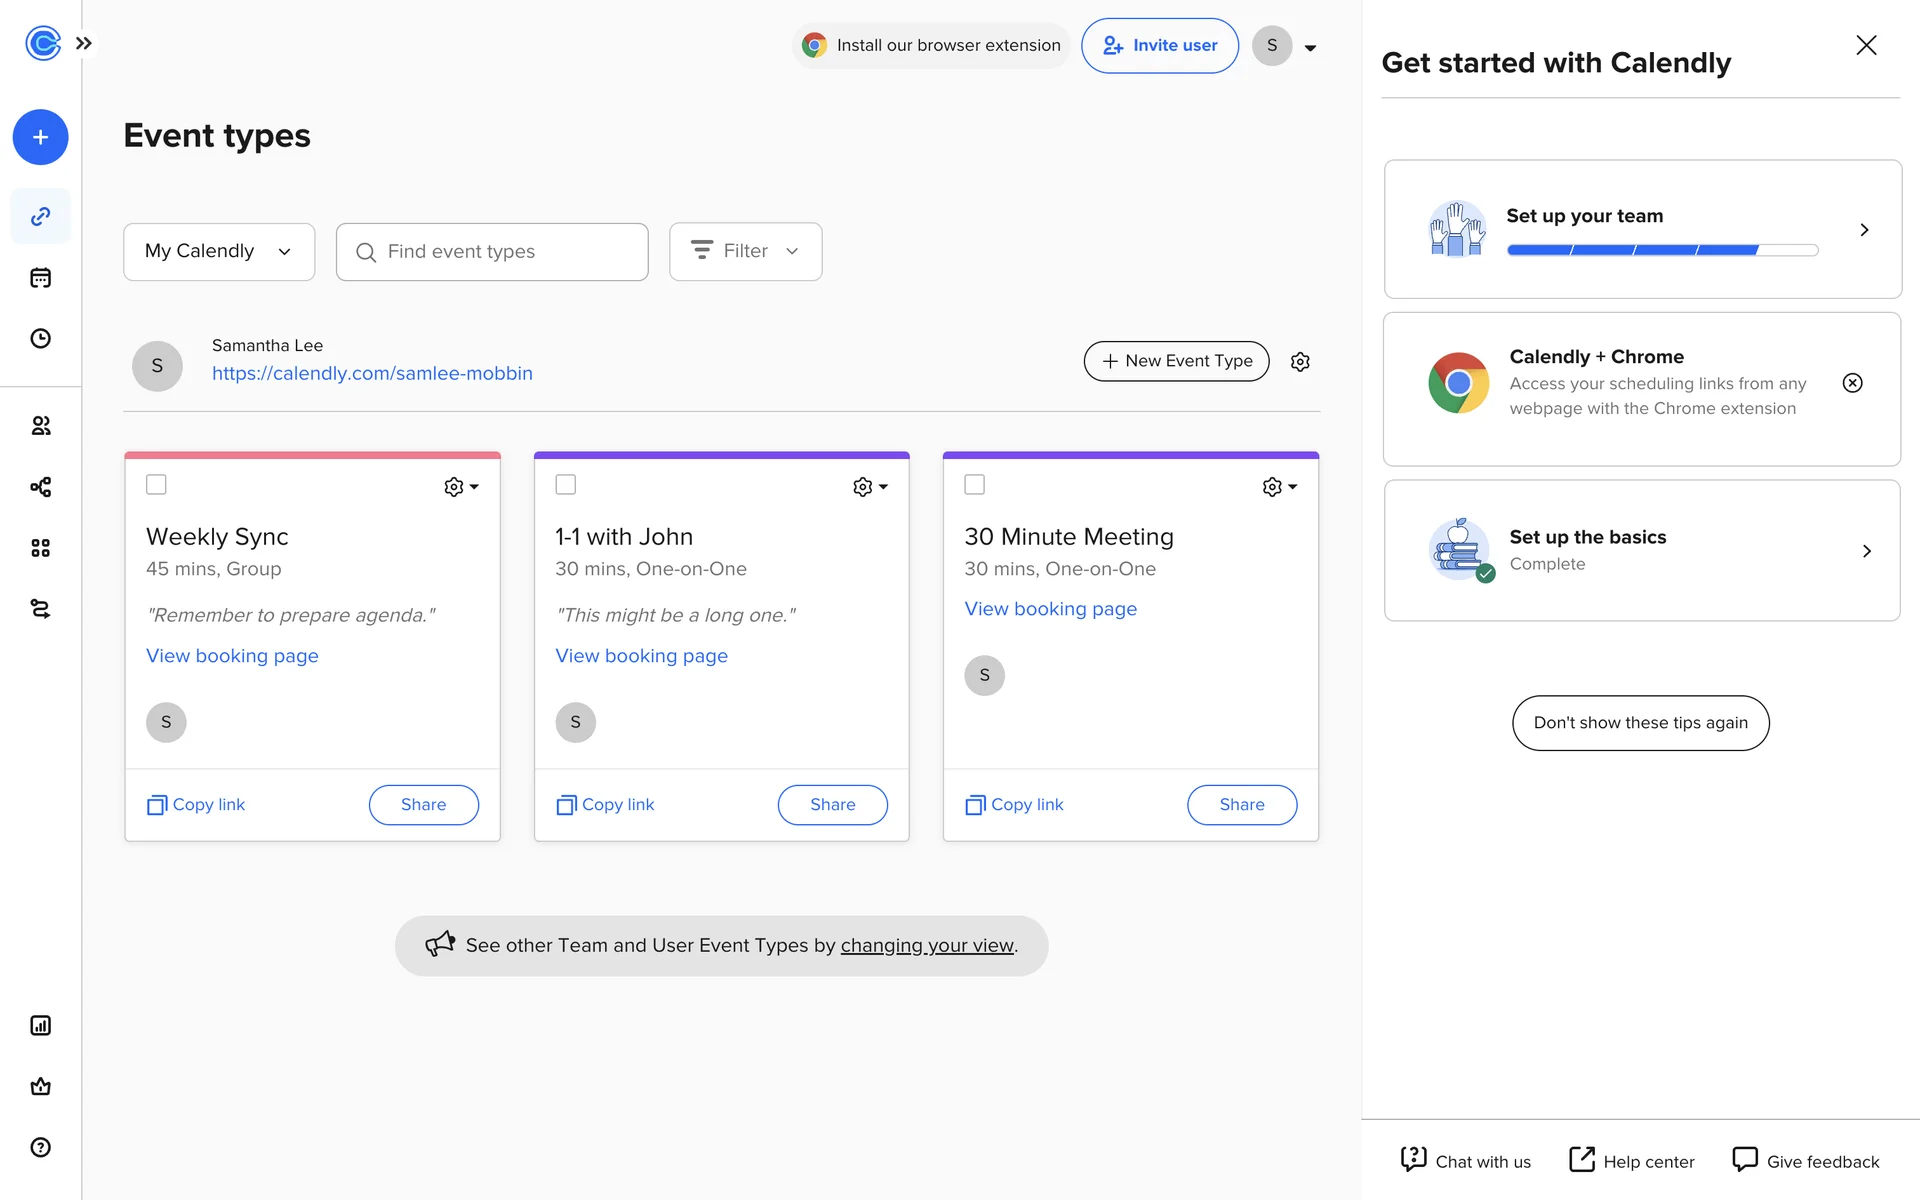Viewport: 1920px width, 1200px height.
Task: Select the Weekly Sync checkbox
Action: point(156,485)
